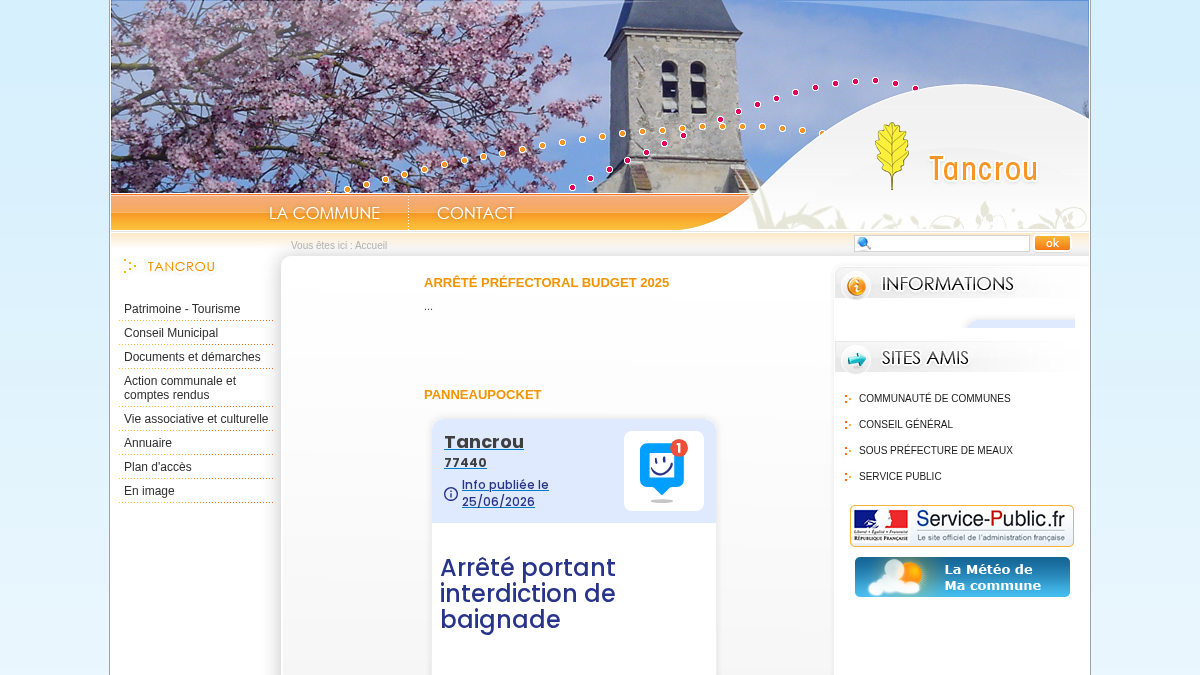Open Info publiée le 25/06/2026 link
The height and width of the screenshot is (675, 1200).
coord(505,493)
